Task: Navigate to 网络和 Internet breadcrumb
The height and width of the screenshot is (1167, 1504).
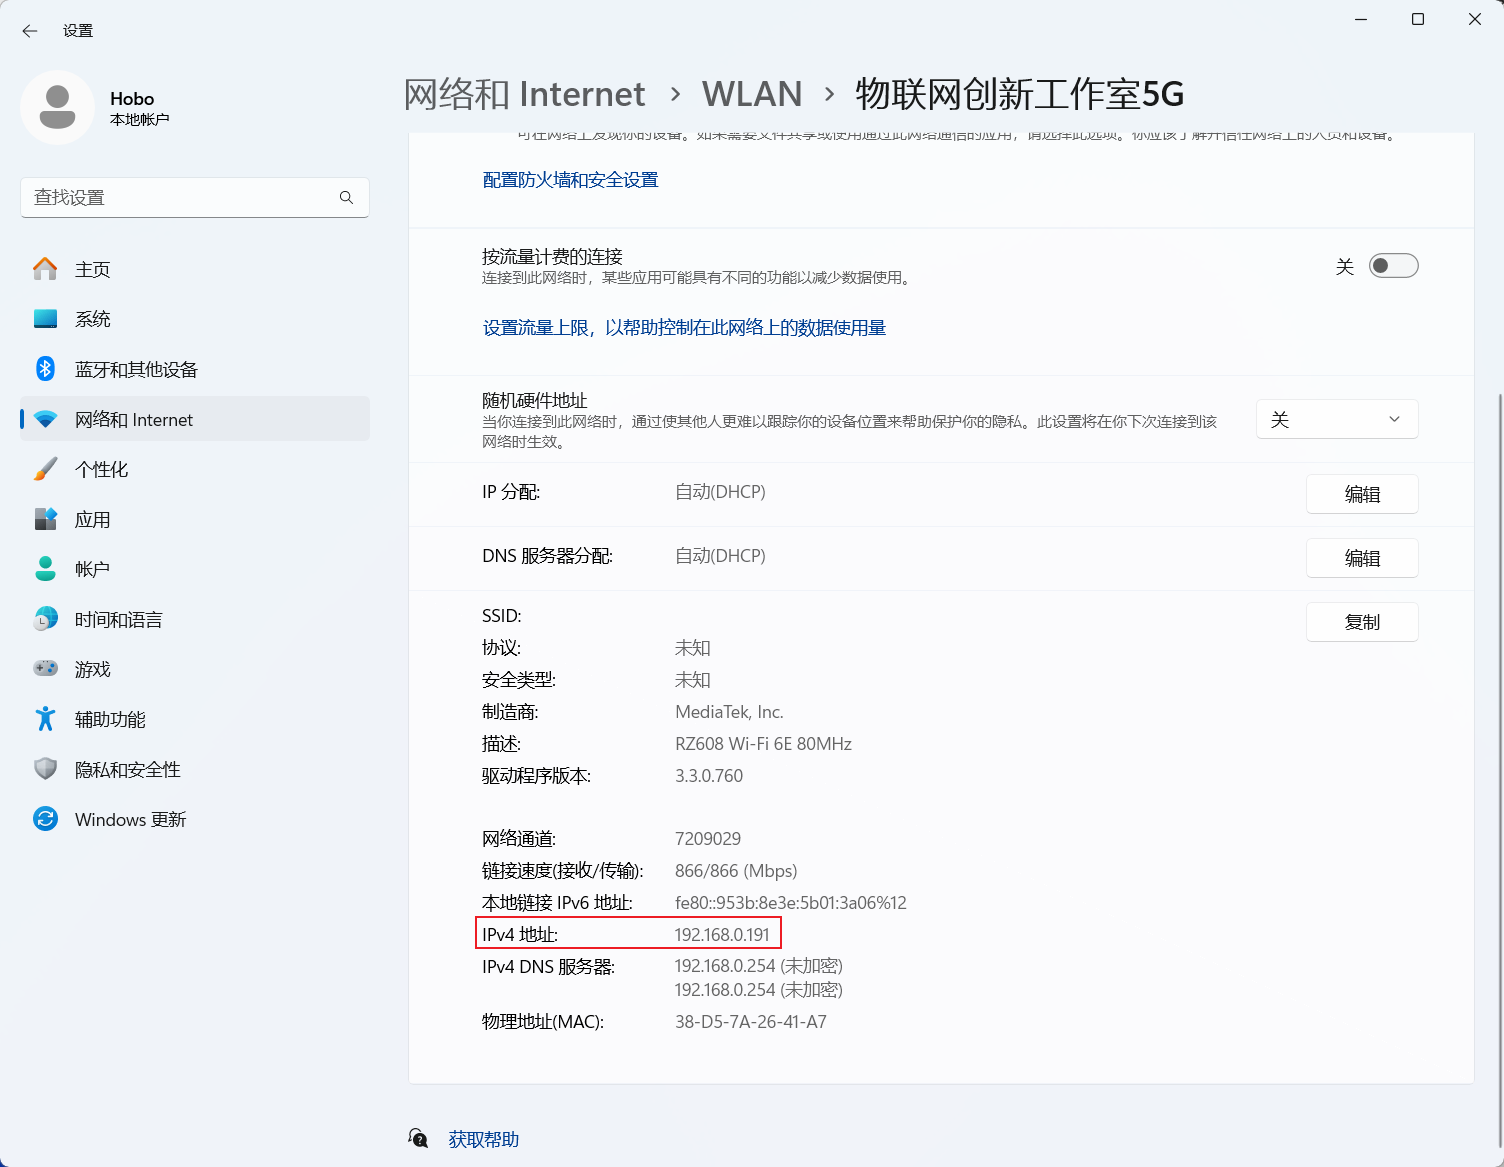Action: coord(524,93)
